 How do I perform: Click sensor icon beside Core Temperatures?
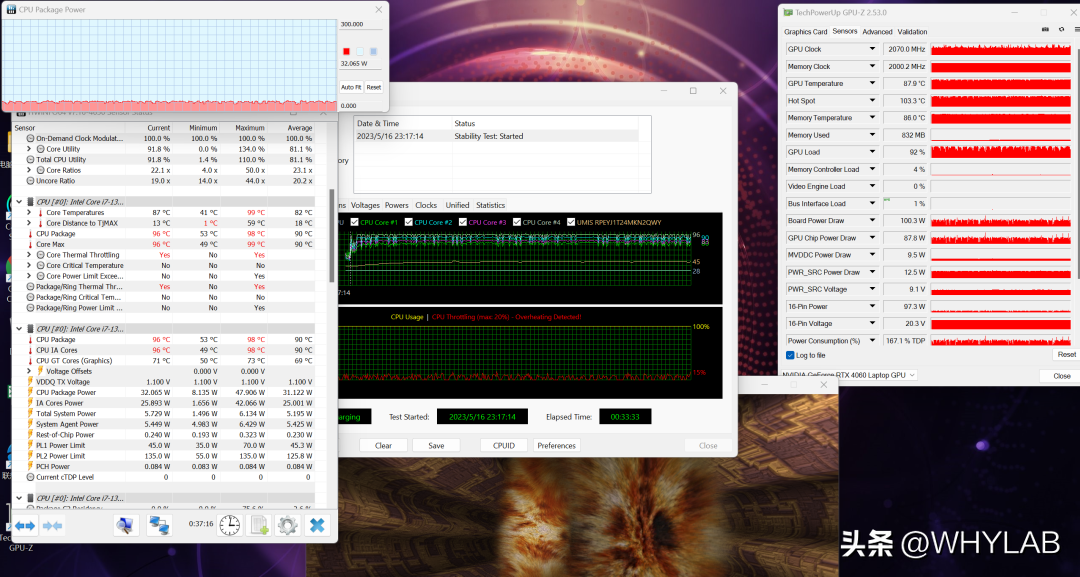41,213
